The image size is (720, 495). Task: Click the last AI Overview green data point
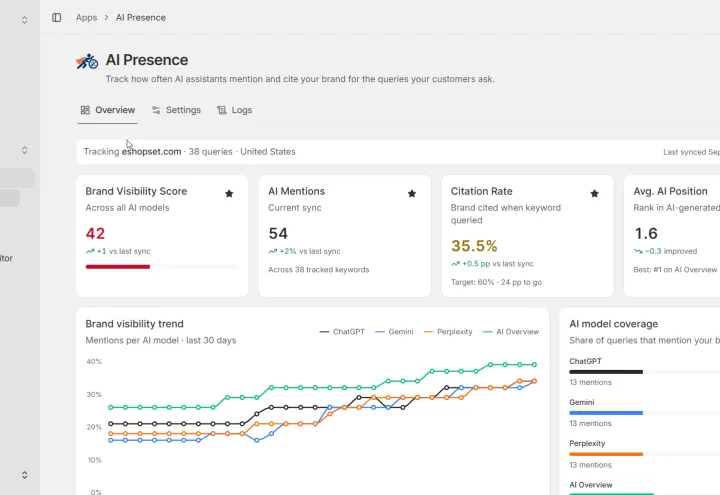pos(534,365)
